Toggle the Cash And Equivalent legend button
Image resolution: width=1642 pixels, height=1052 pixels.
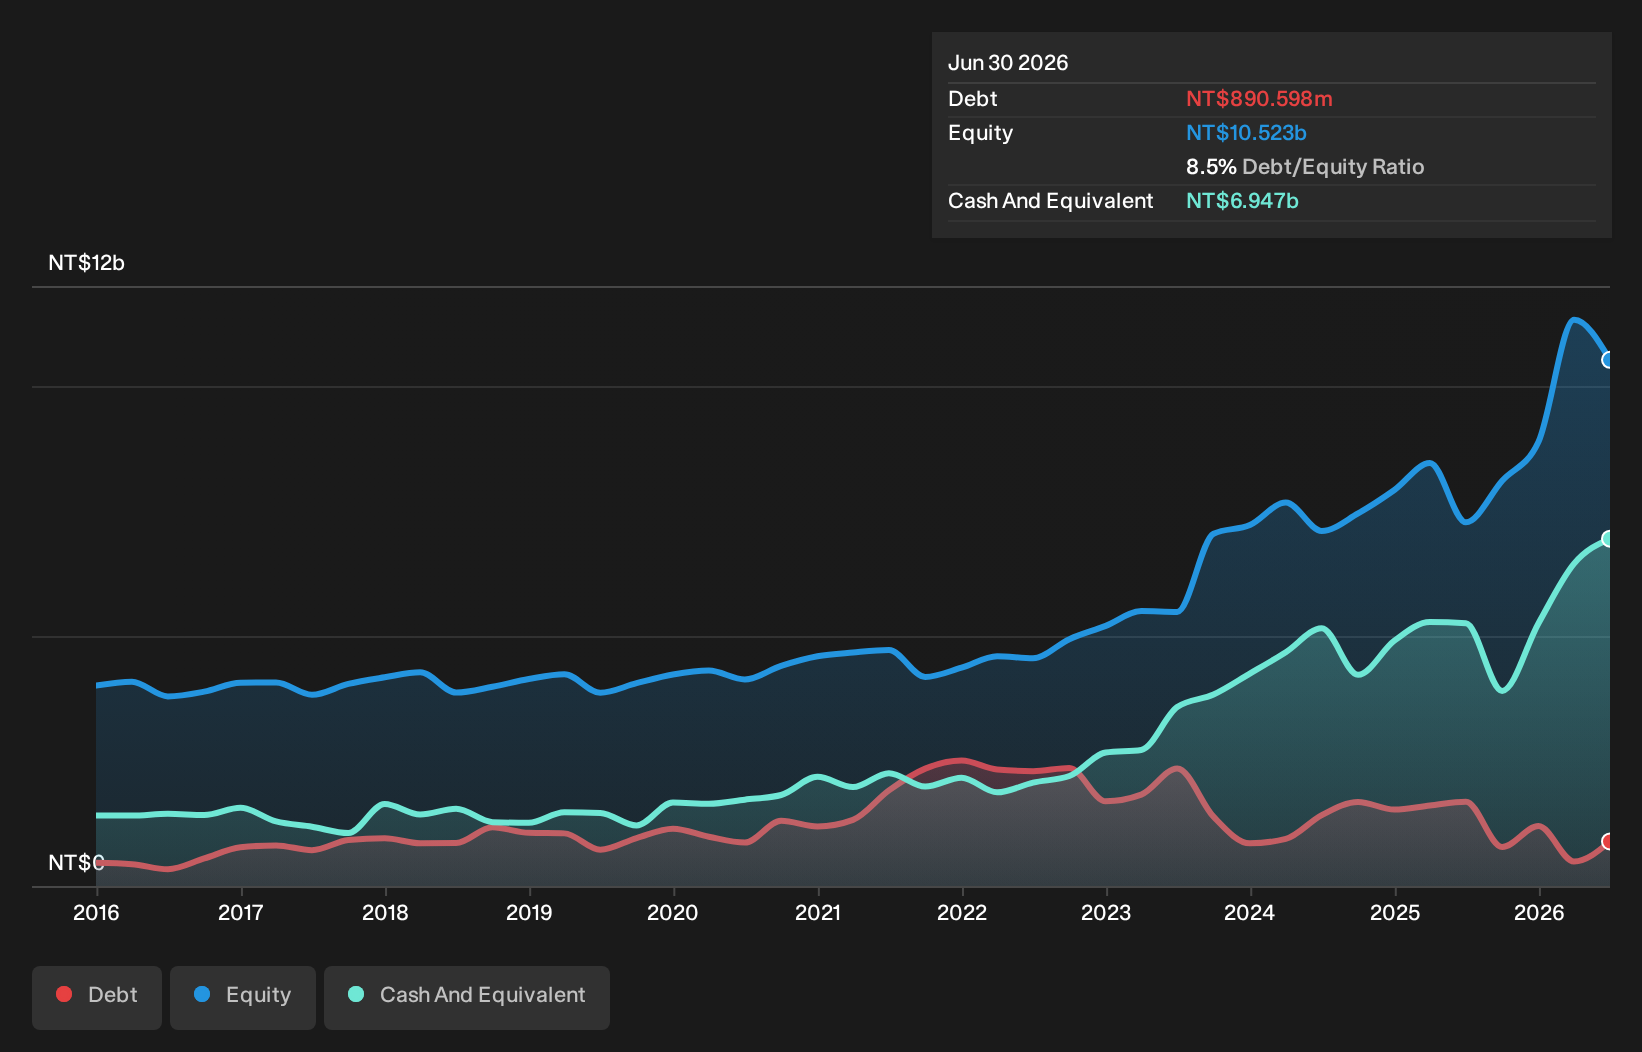[467, 997]
